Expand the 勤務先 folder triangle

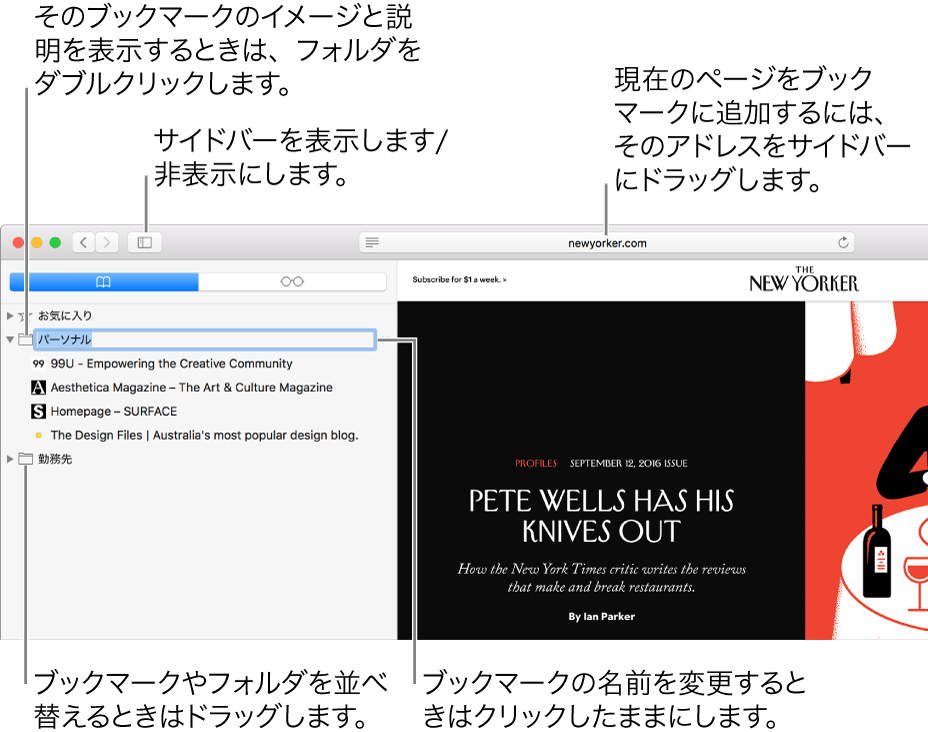pyautogui.click(x=10, y=459)
